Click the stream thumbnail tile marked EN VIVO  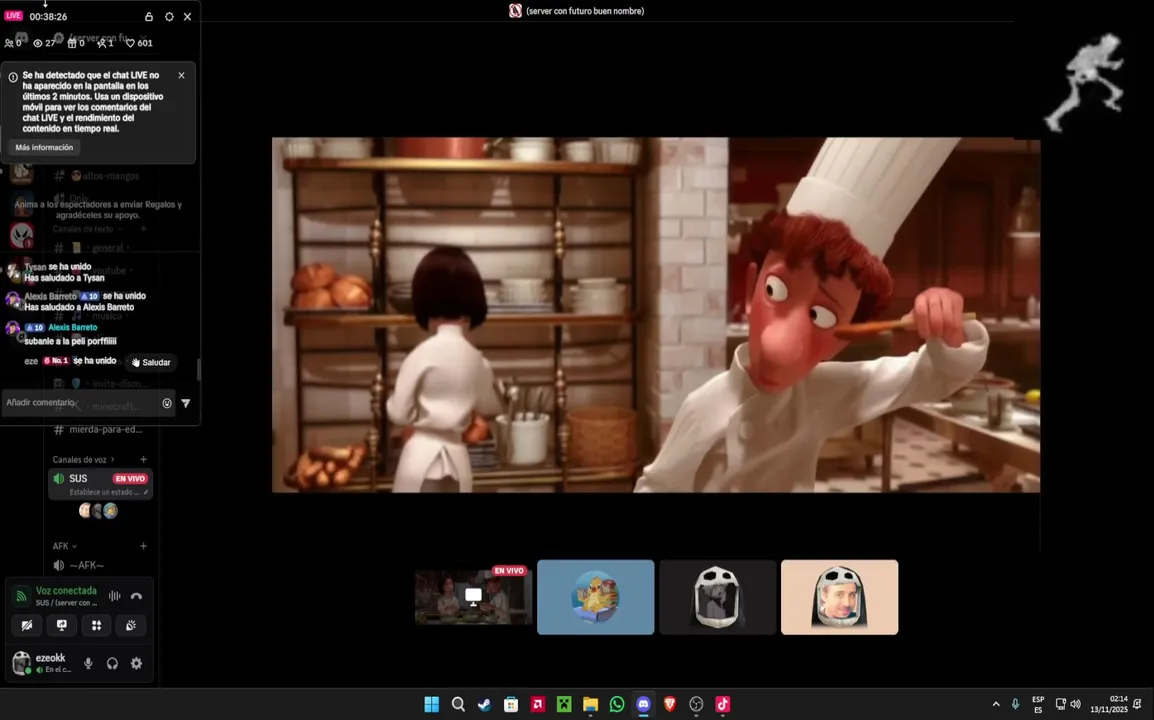tap(473, 597)
